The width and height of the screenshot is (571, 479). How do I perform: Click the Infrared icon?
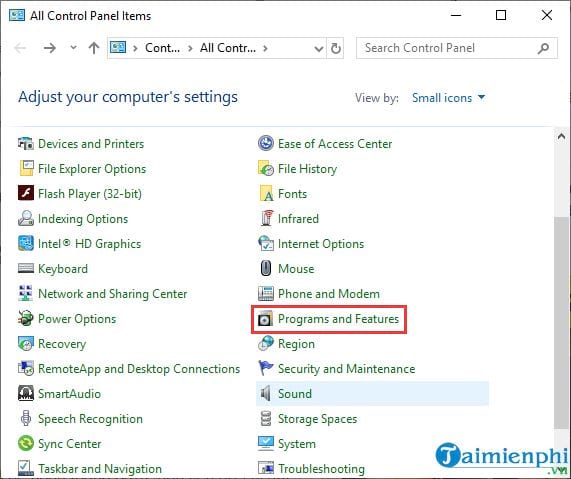267,218
